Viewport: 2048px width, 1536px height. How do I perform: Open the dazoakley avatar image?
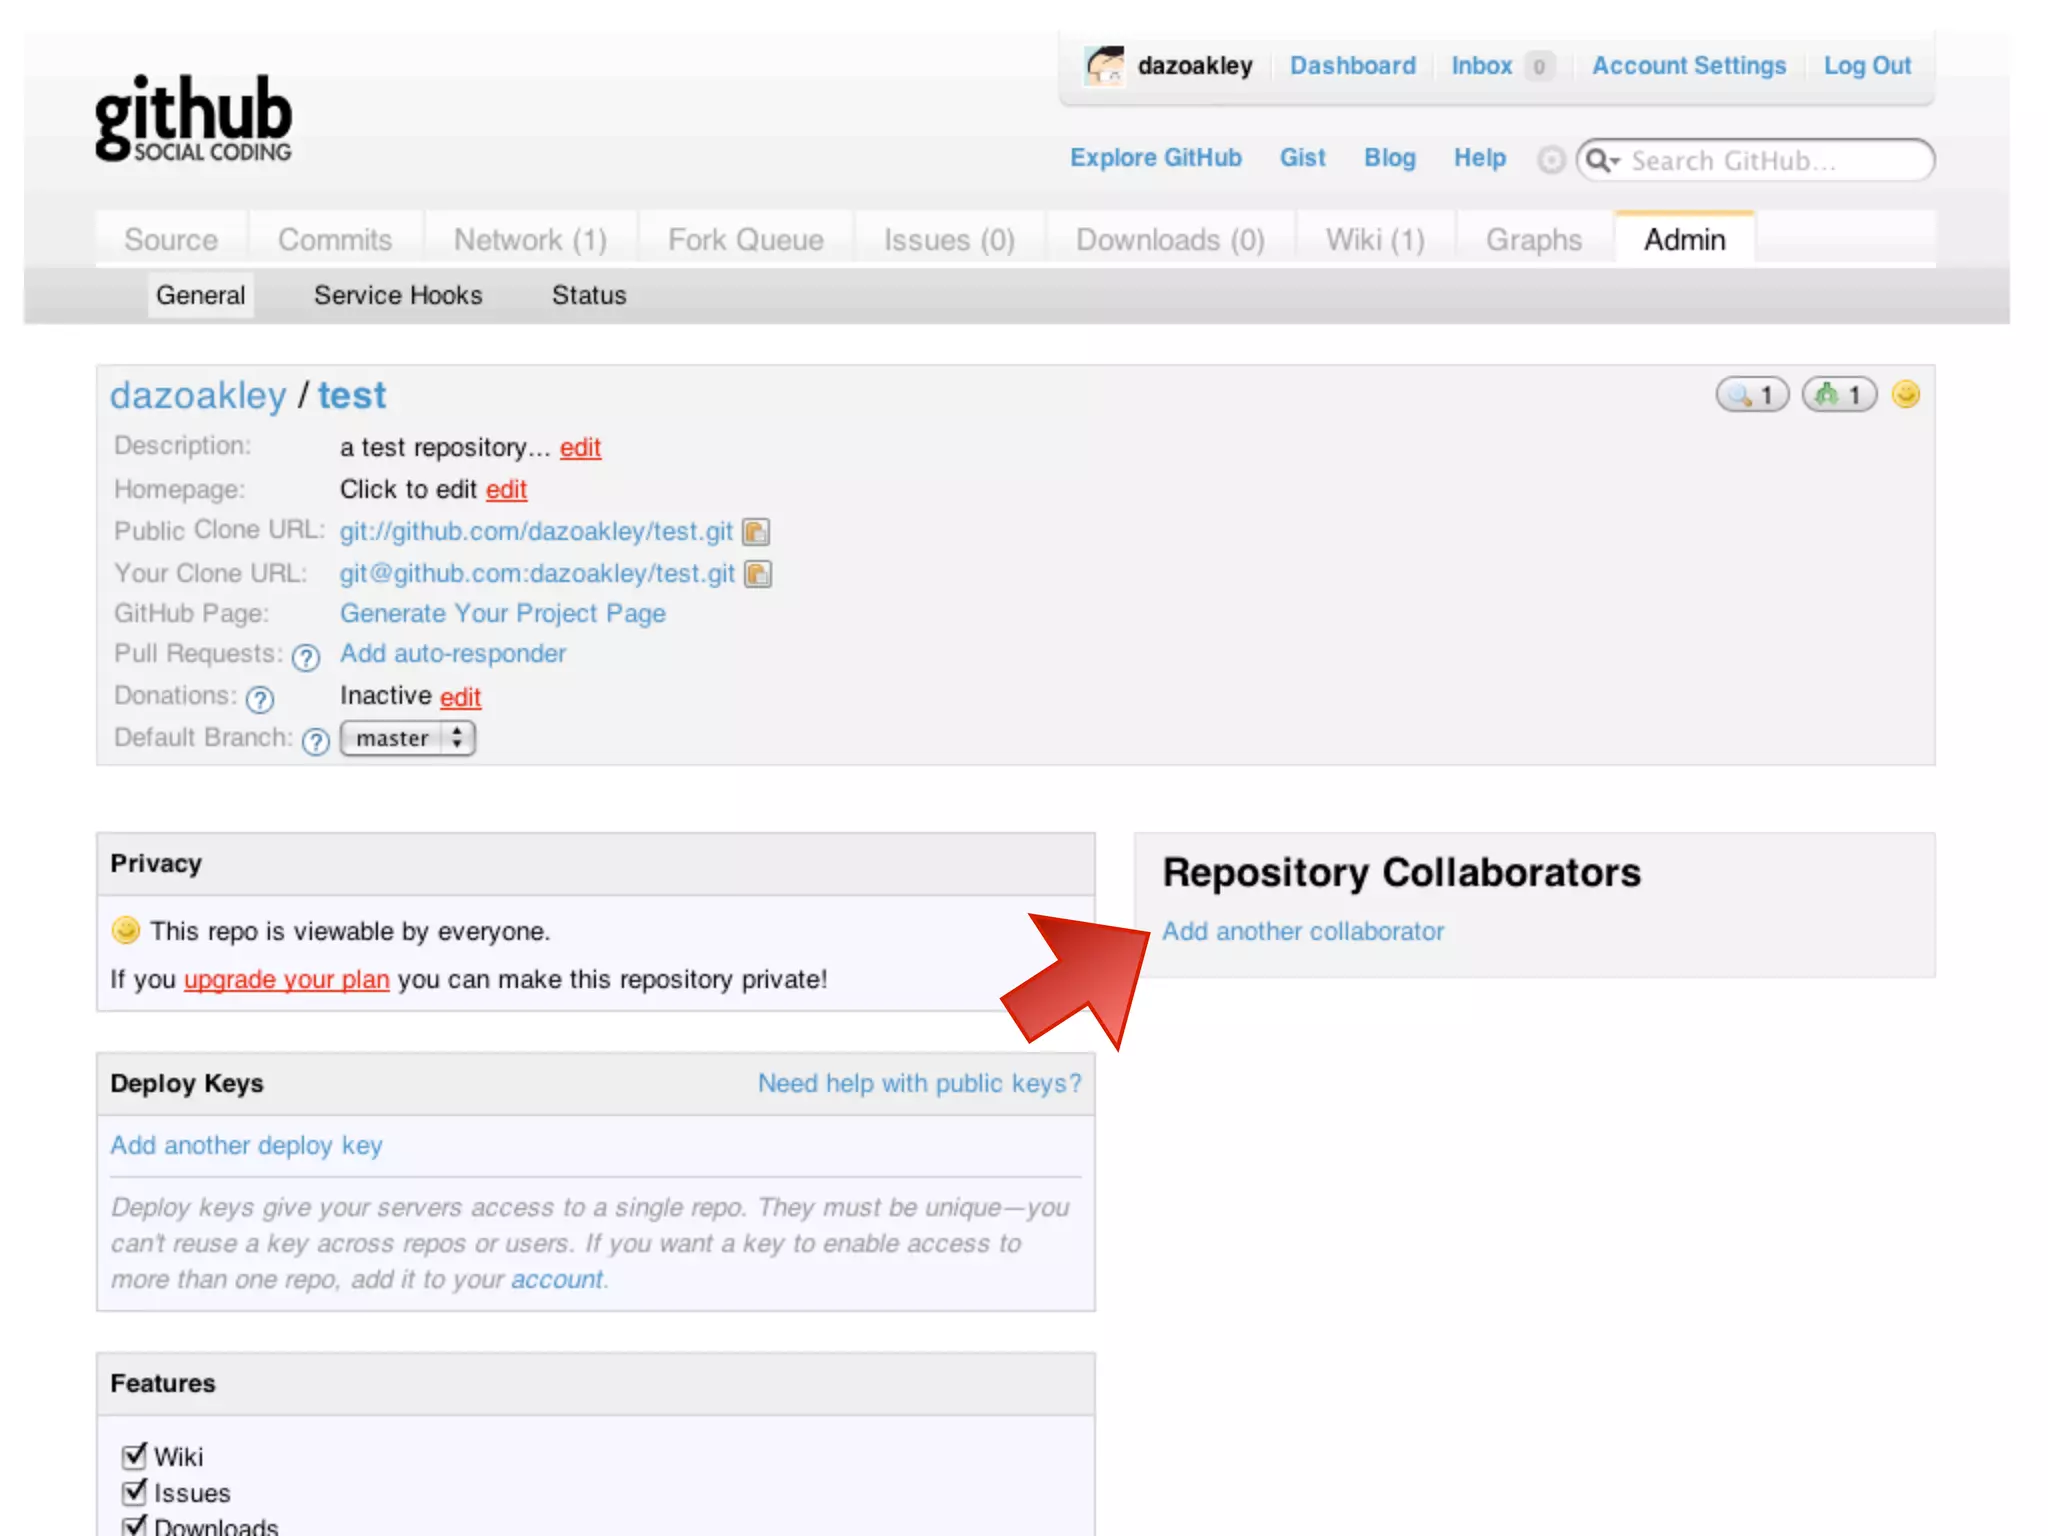coord(1104,66)
